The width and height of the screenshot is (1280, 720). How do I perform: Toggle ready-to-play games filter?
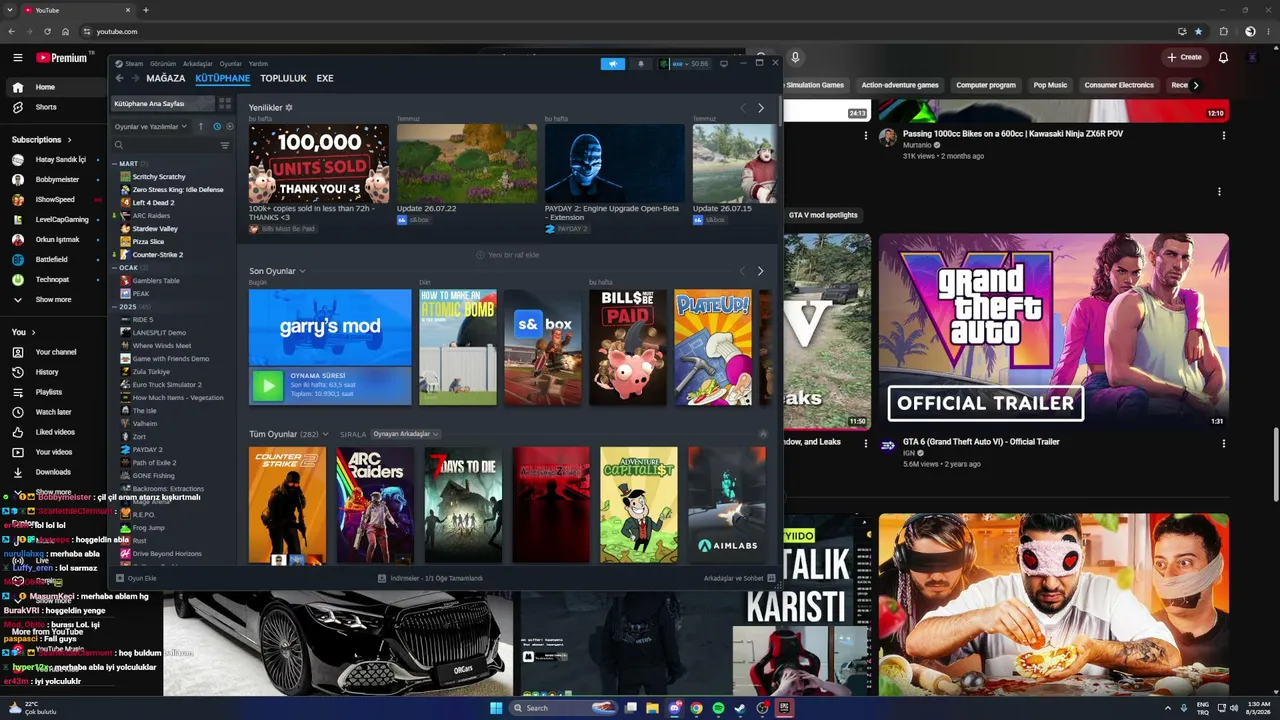229,127
